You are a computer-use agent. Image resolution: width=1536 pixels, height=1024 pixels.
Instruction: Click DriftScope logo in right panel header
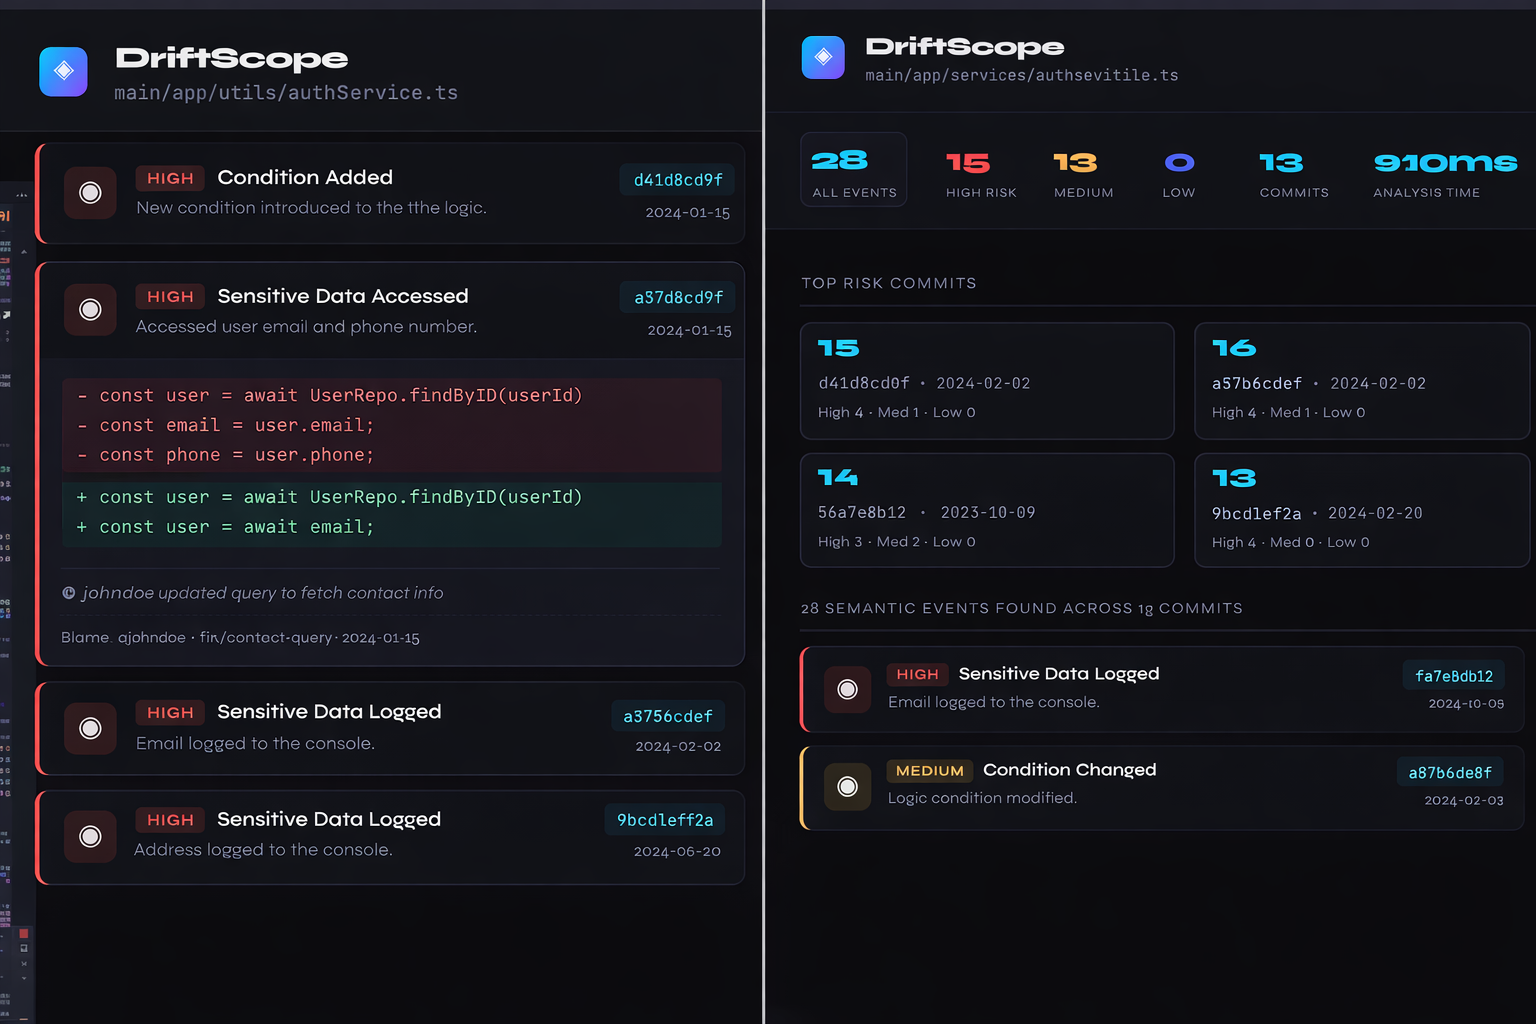coord(823,58)
